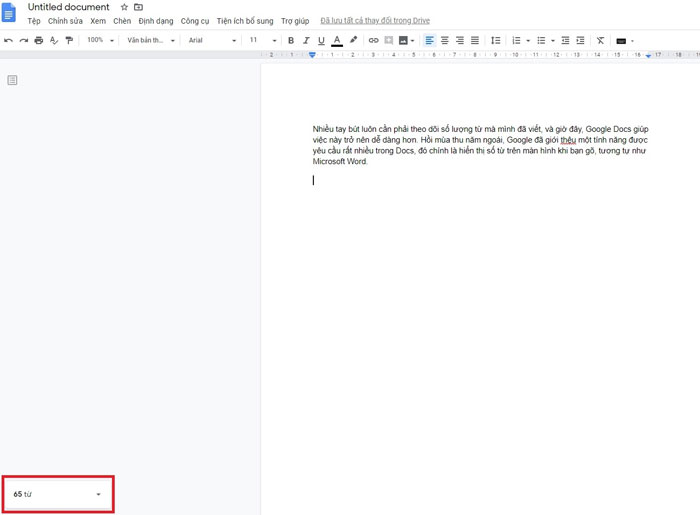Image resolution: width=700 pixels, height=515 pixels.
Task: Run spell check icon
Action: [54, 41]
